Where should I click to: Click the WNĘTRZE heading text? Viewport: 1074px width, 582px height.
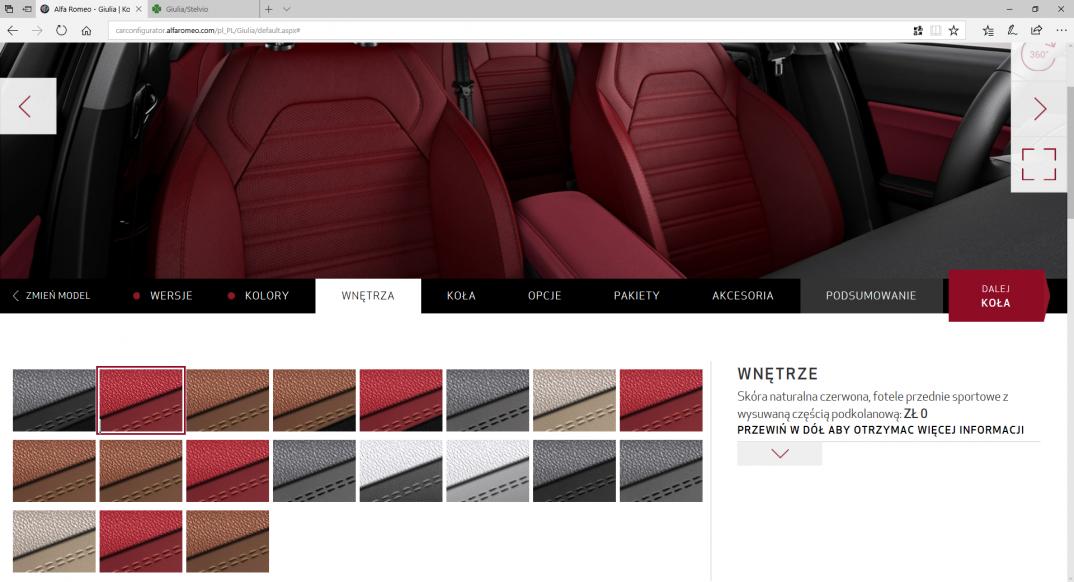coord(777,374)
